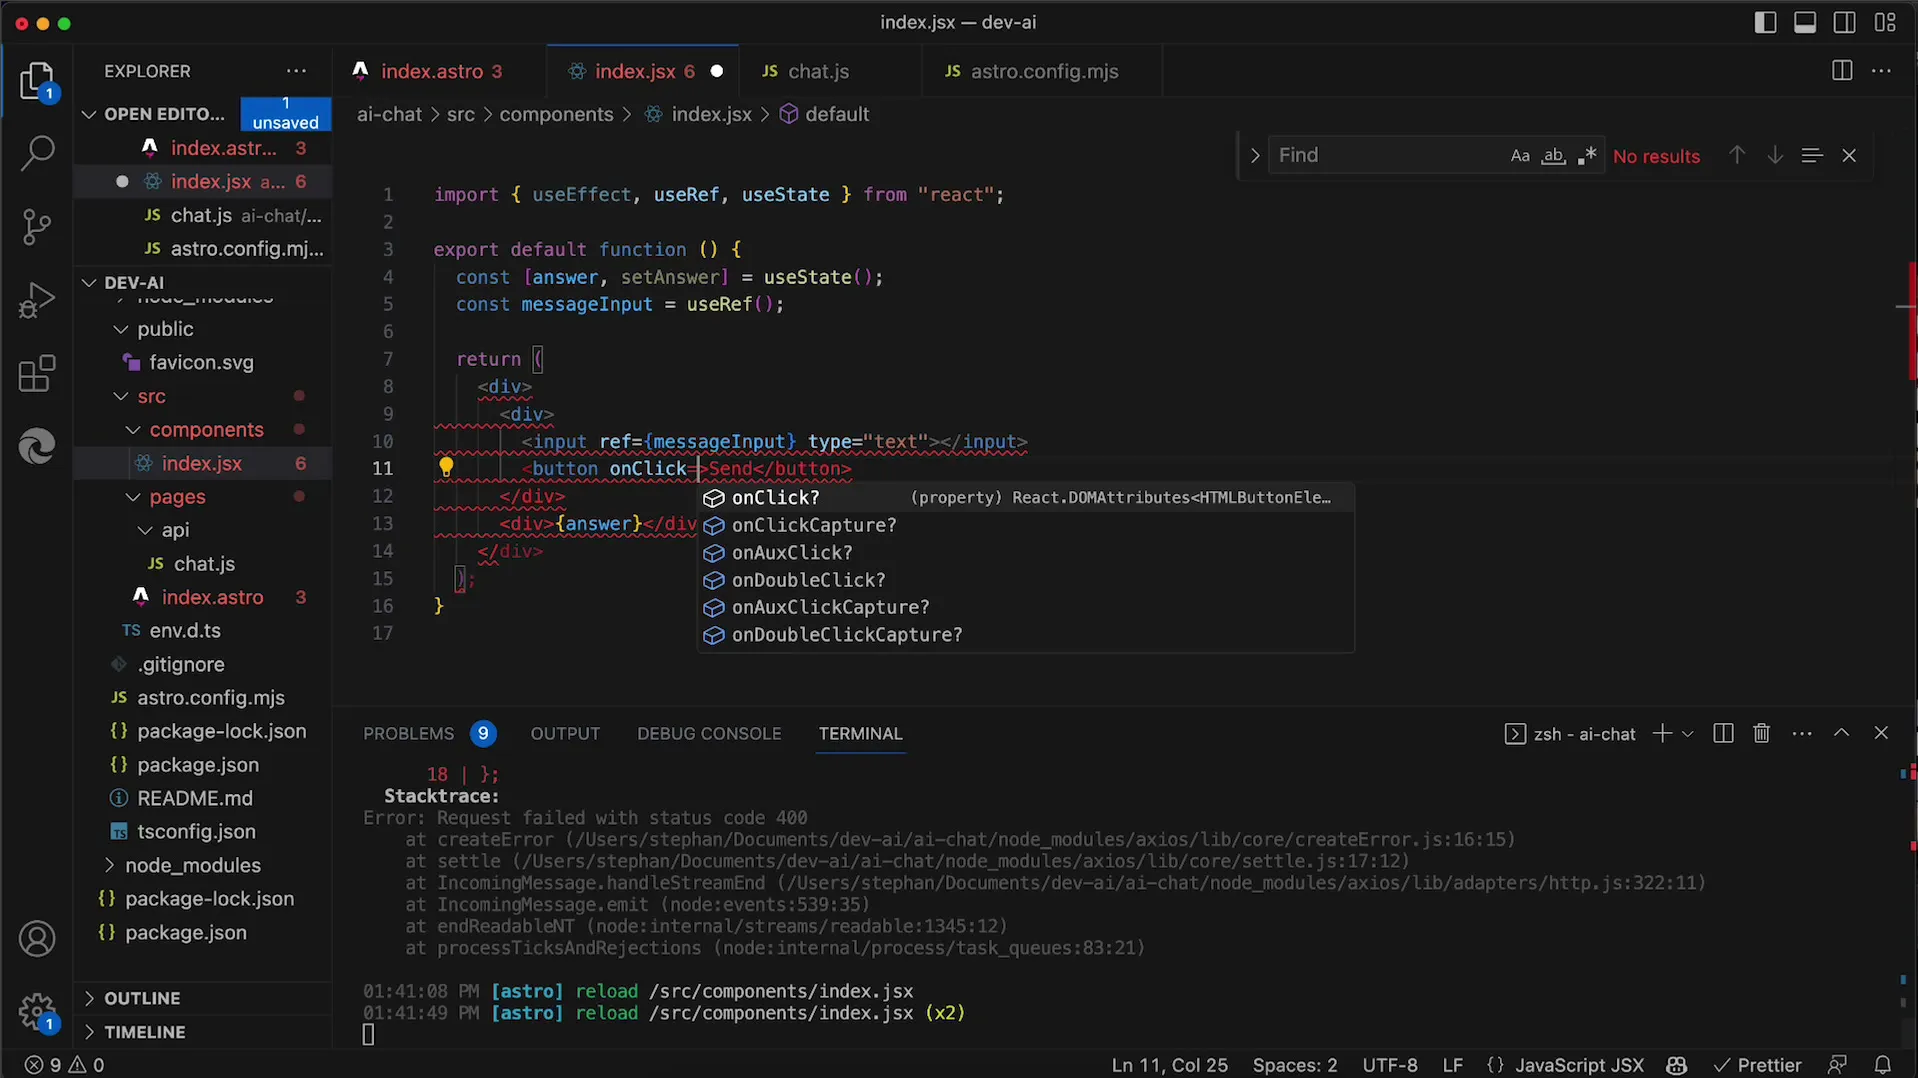Create a new terminal with plus icon
This screenshot has width=1918, height=1078.
(1662, 733)
